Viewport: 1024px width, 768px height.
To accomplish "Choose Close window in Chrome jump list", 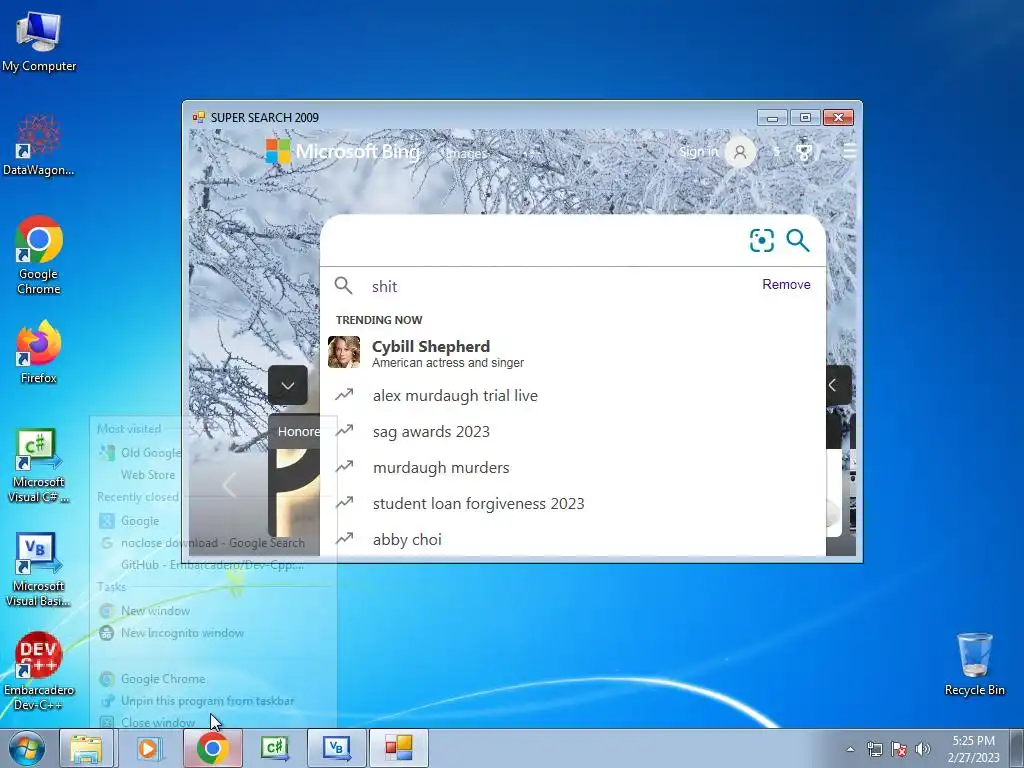I will pos(213,722).
